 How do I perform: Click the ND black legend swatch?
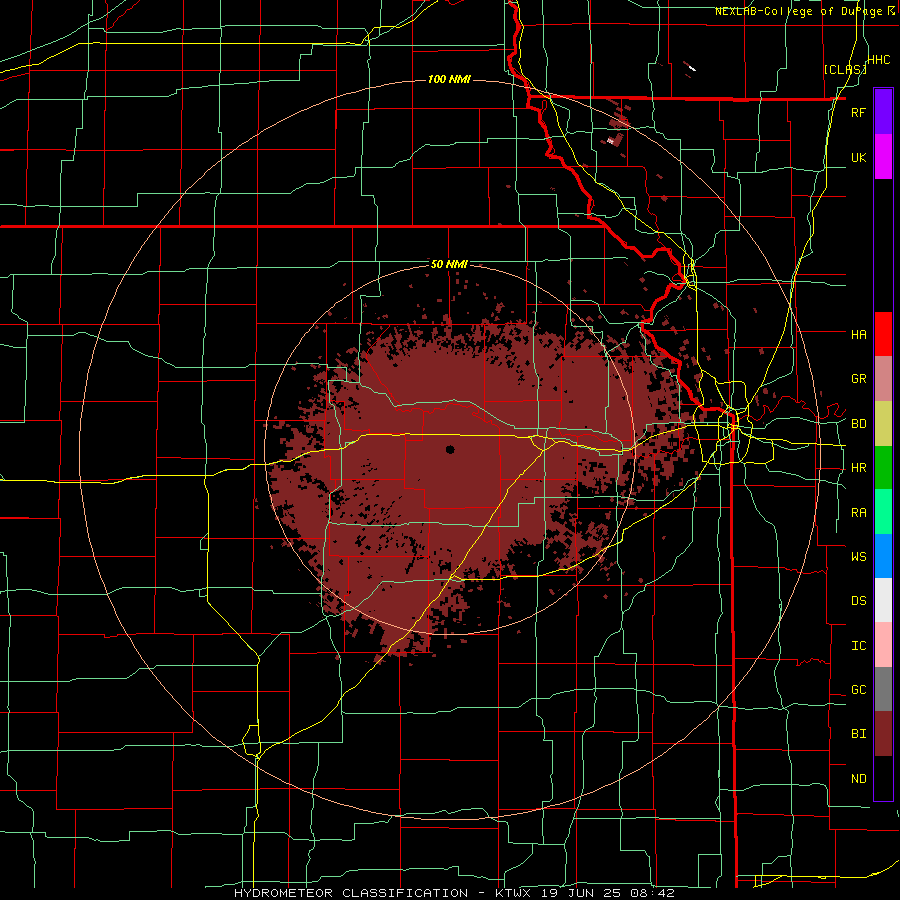(883, 778)
